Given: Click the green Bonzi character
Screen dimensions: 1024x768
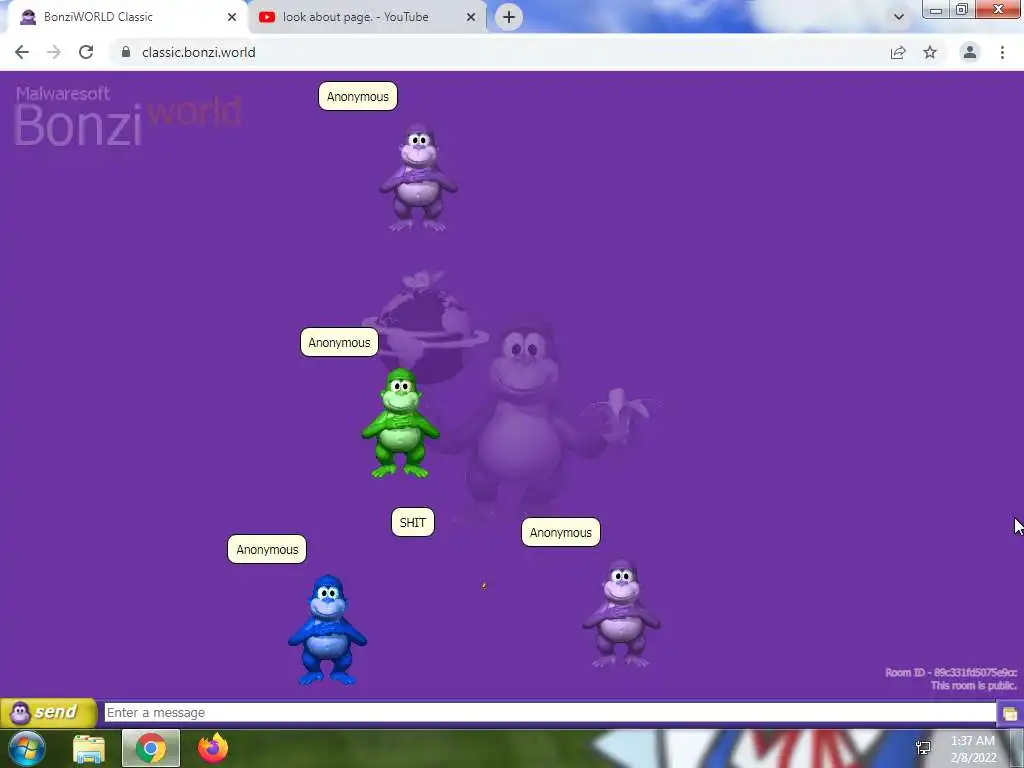Looking at the screenshot, I should (400, 423).
